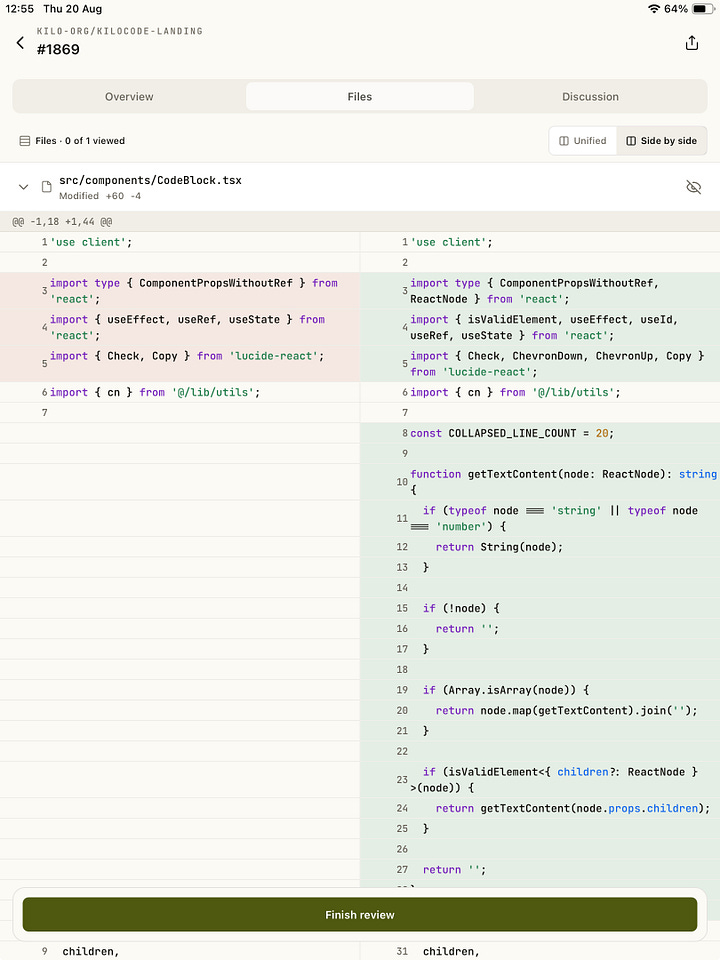Screen dimensions: 720x960
Task: Click line 15 'if (!node) {'
Action: tap(540, 609)
